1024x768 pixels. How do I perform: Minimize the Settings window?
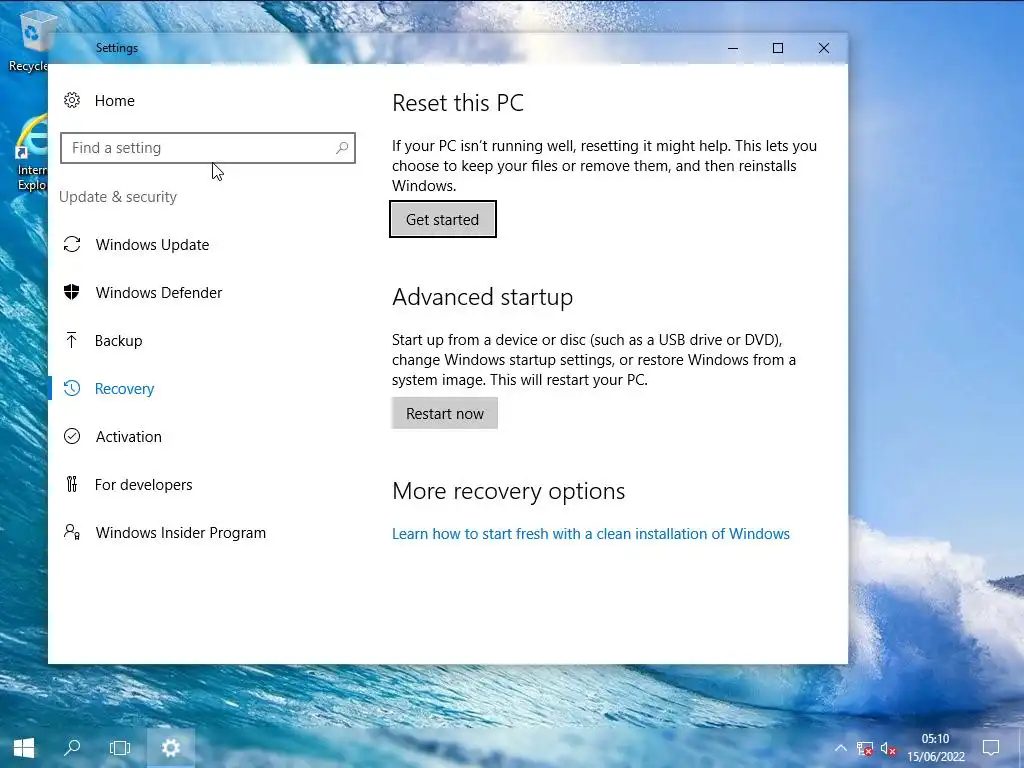tap(733, 48)
